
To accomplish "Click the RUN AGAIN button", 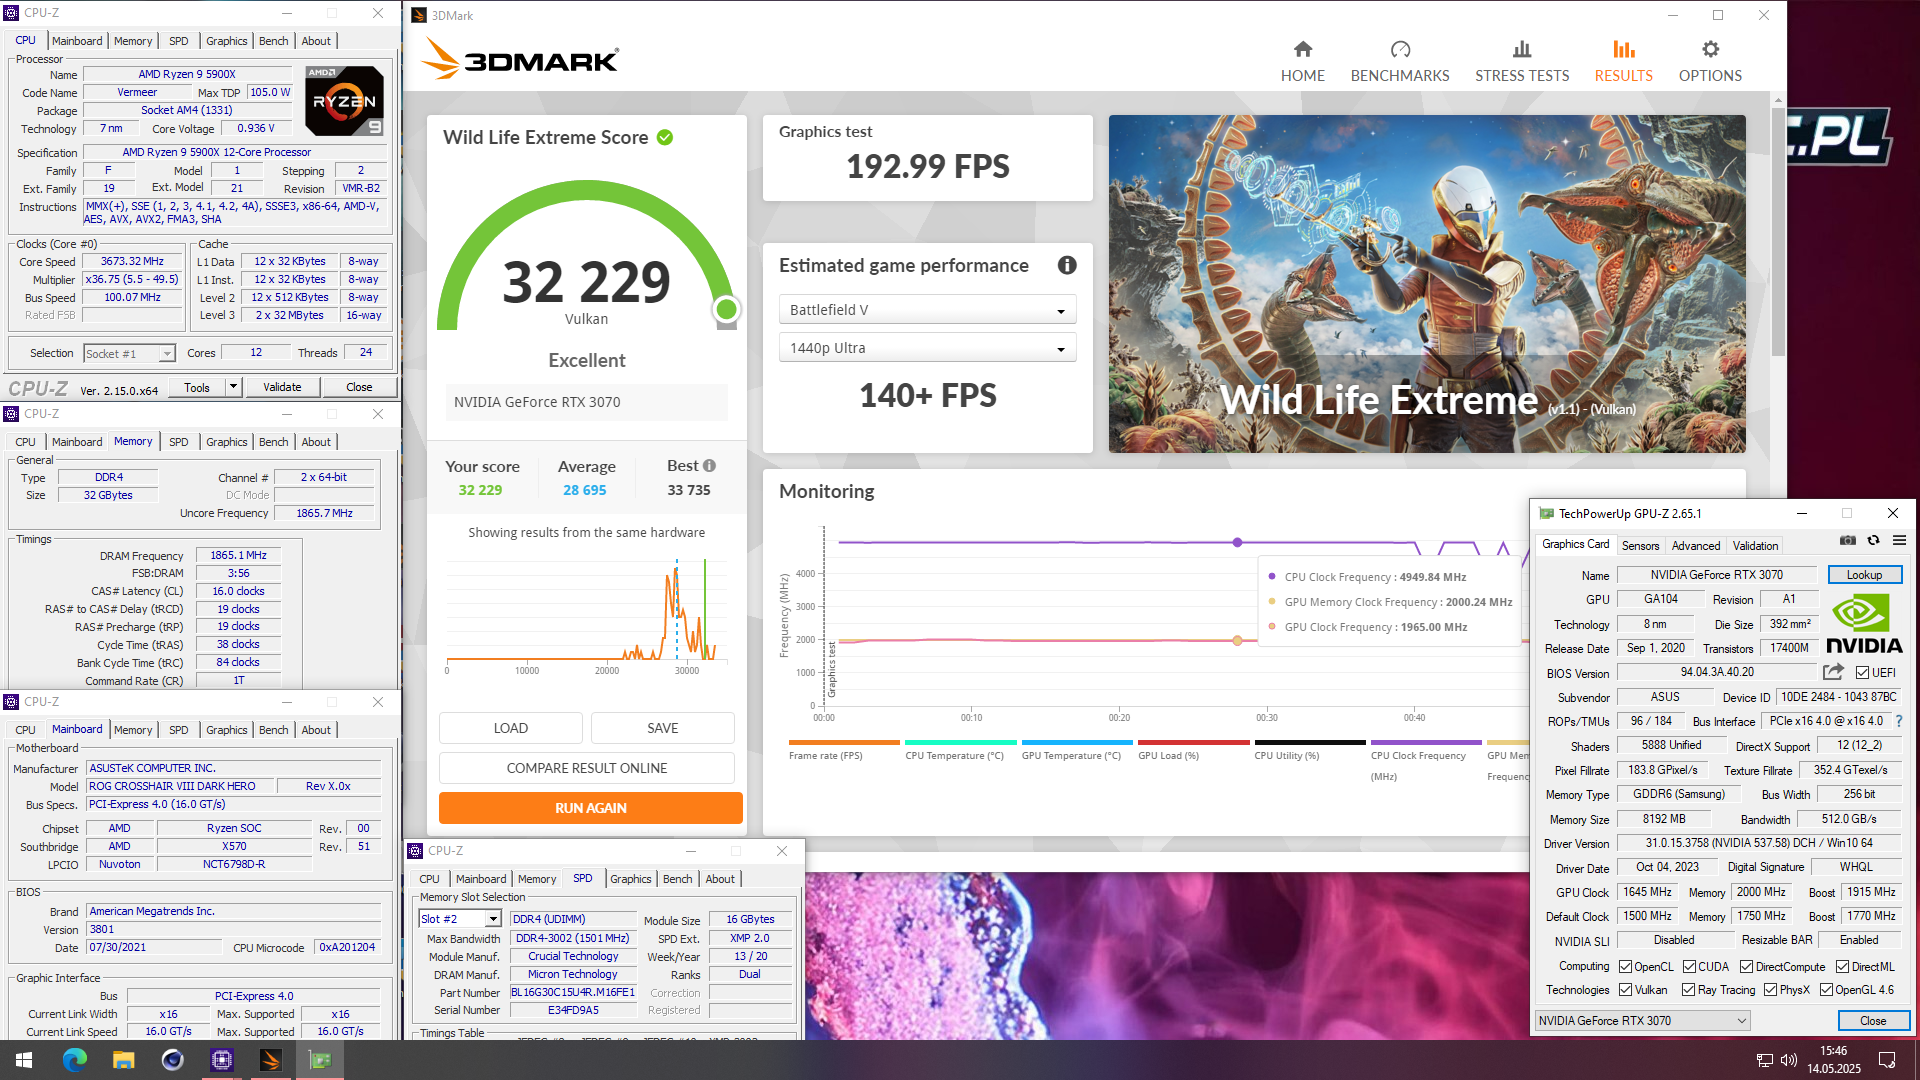I will click(x=590, y=808).
